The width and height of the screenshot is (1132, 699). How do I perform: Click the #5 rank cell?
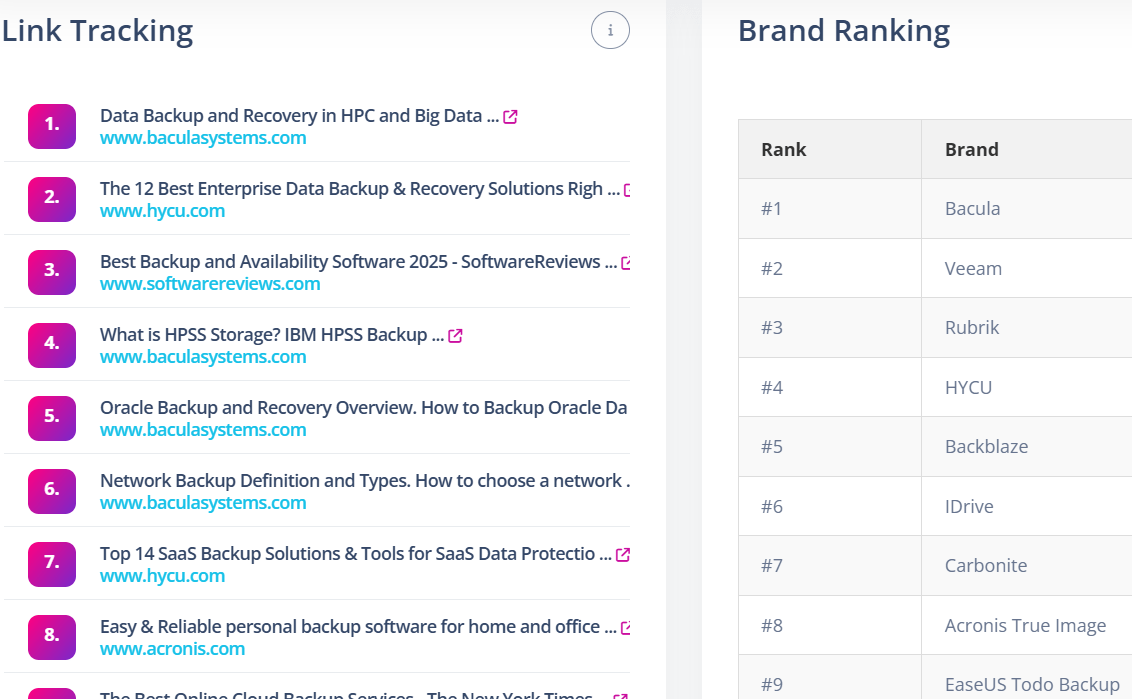[x=830, y=447]
